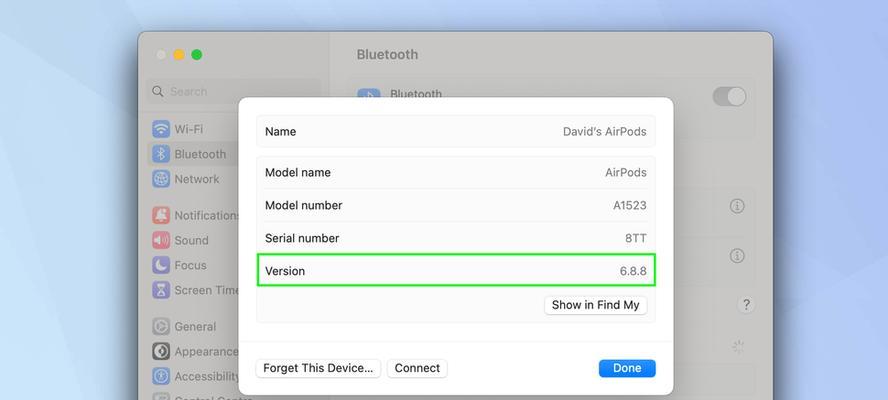This screenshot has height=400, width=888.
Task: Click the Bluetooth sidebar icon
Action: 161,154
